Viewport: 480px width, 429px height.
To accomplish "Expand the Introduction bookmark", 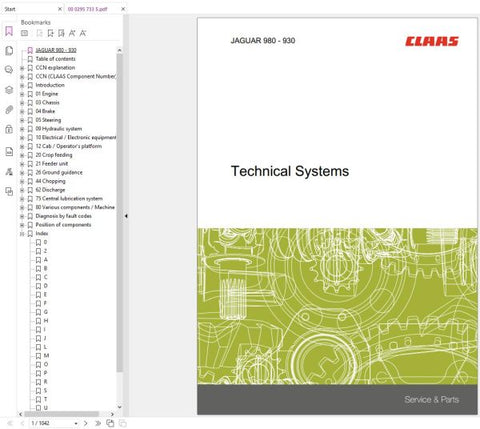I will point(22,85).
